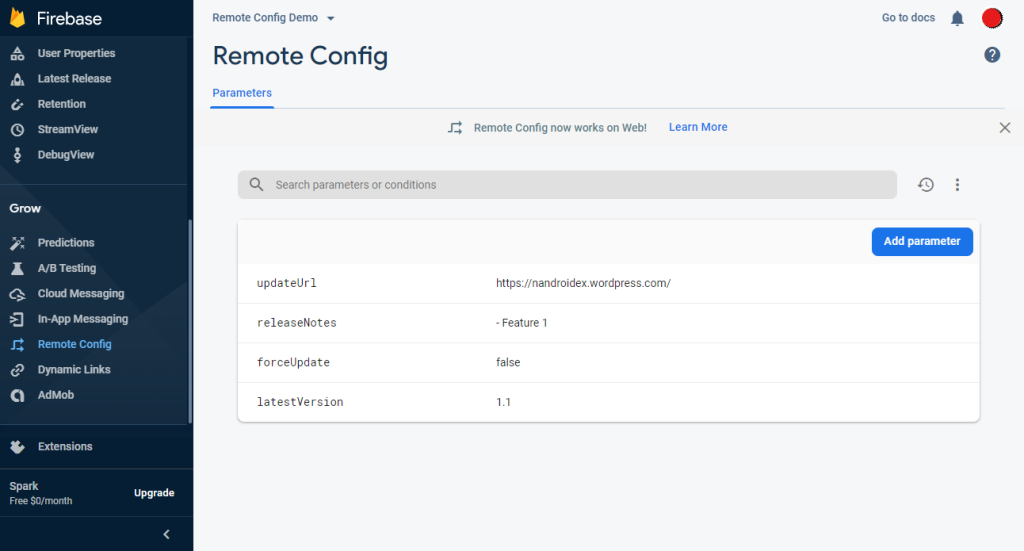The width and height of the screenshot is (1024, 551).
Task: Dismiss the Remote Config web banner
Action: pos(1005,128)
